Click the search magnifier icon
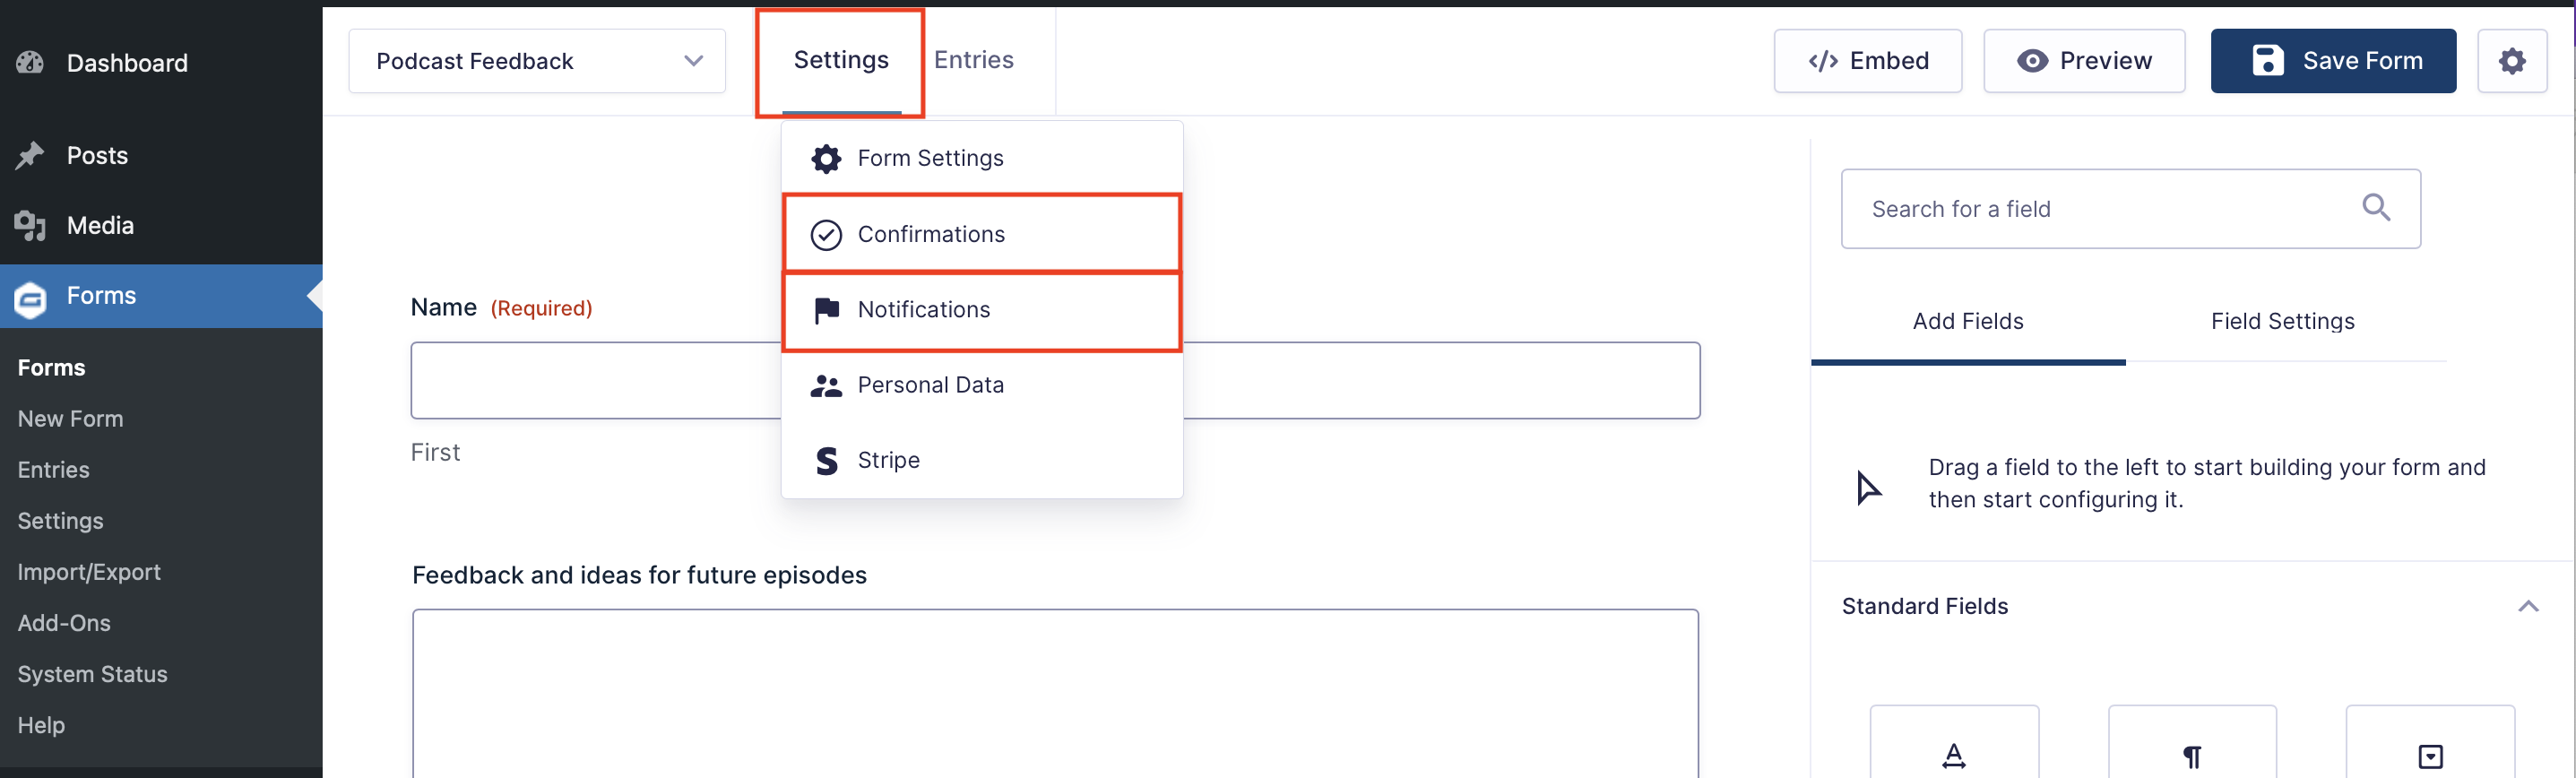Screen dimensions: 2576x778 tap(2376, 208)
